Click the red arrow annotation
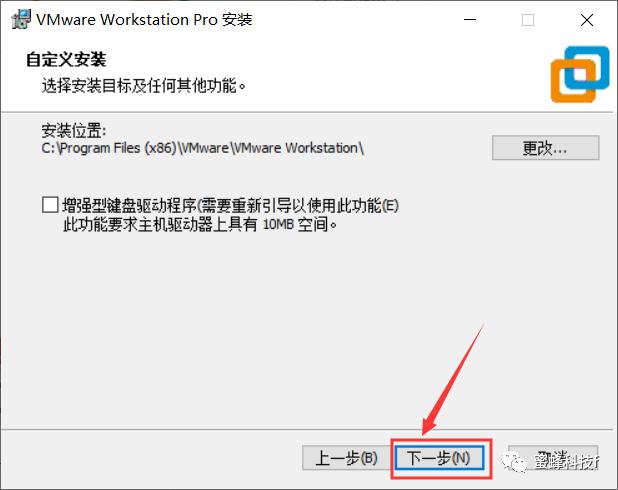 pyautogui.click(x=453, y=380)
